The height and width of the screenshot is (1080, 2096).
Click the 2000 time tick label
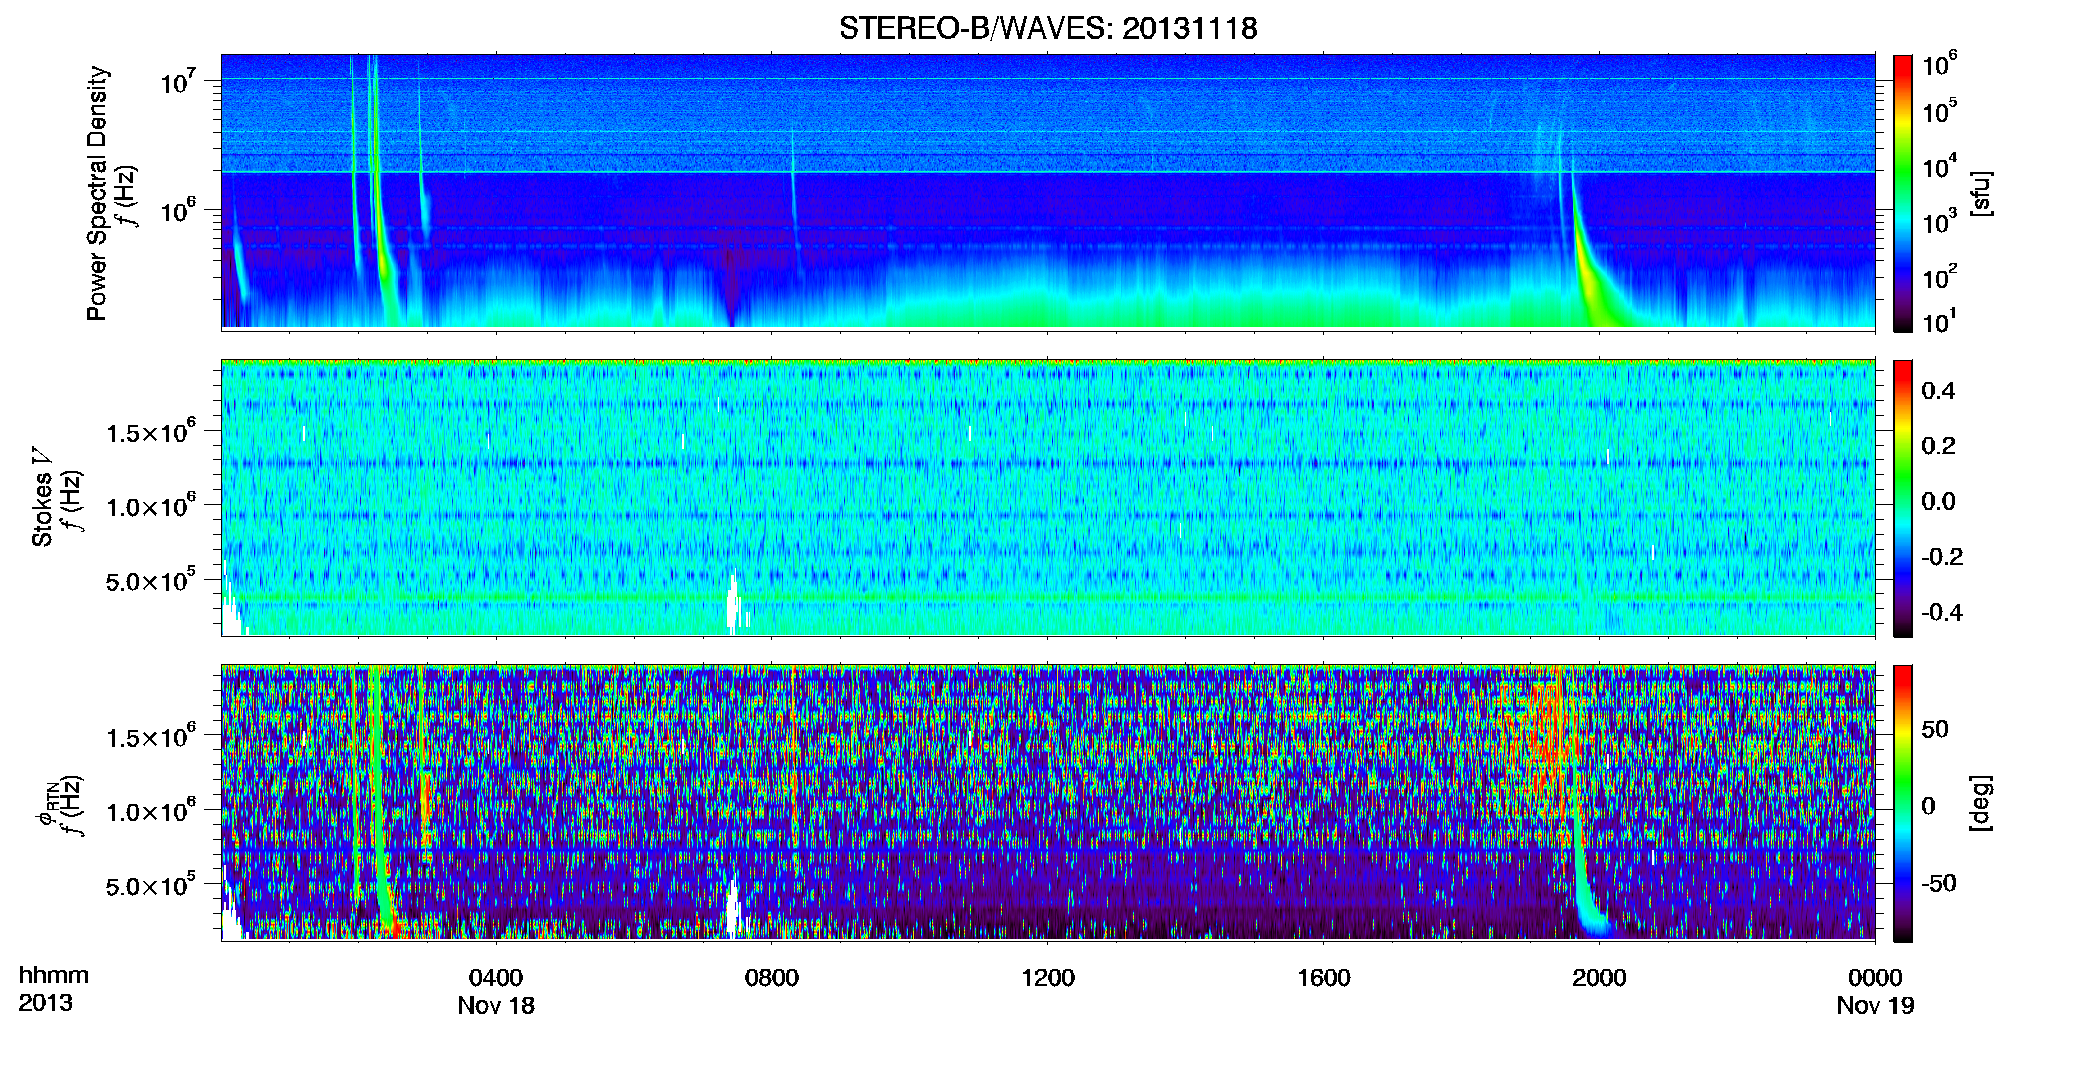[1599, 977]
